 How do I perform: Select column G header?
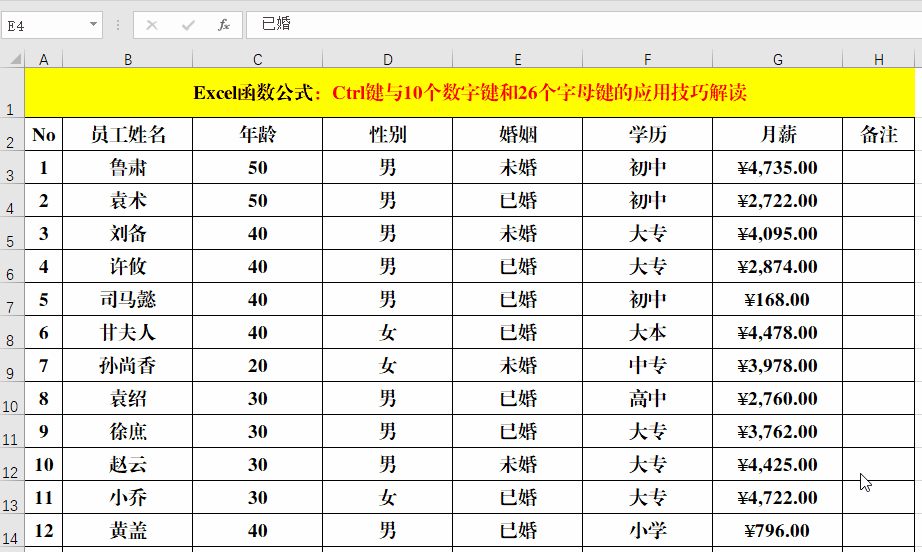click(777, 59)
